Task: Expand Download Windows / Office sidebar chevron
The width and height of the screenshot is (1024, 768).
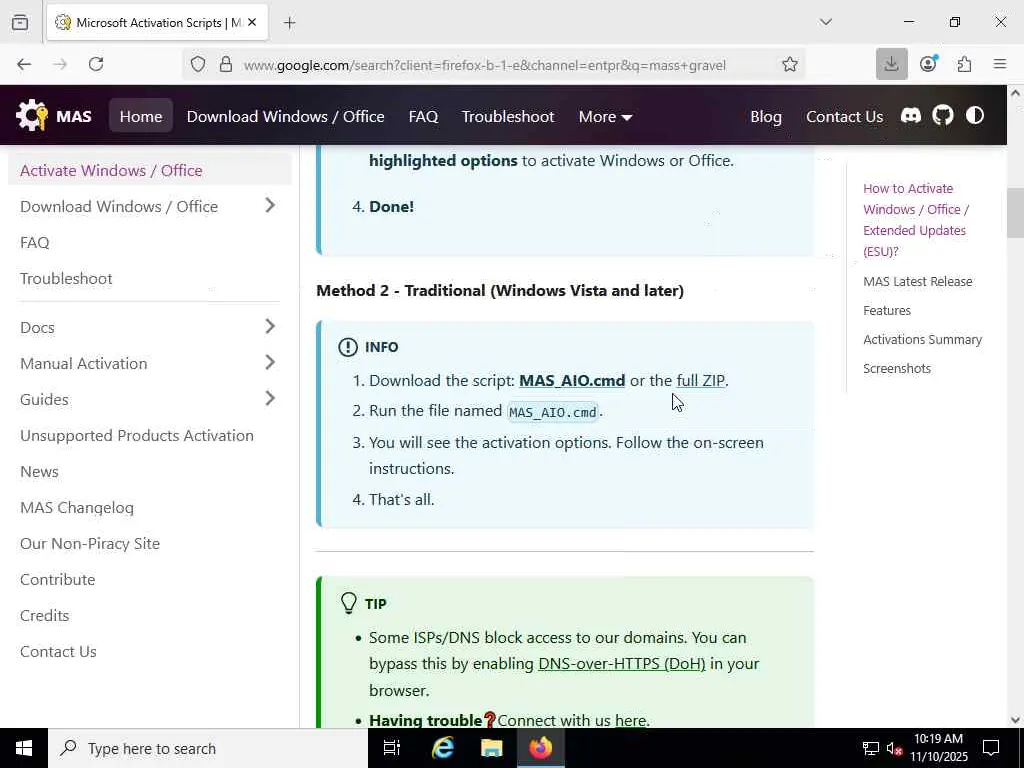Action: coord(270,206)
